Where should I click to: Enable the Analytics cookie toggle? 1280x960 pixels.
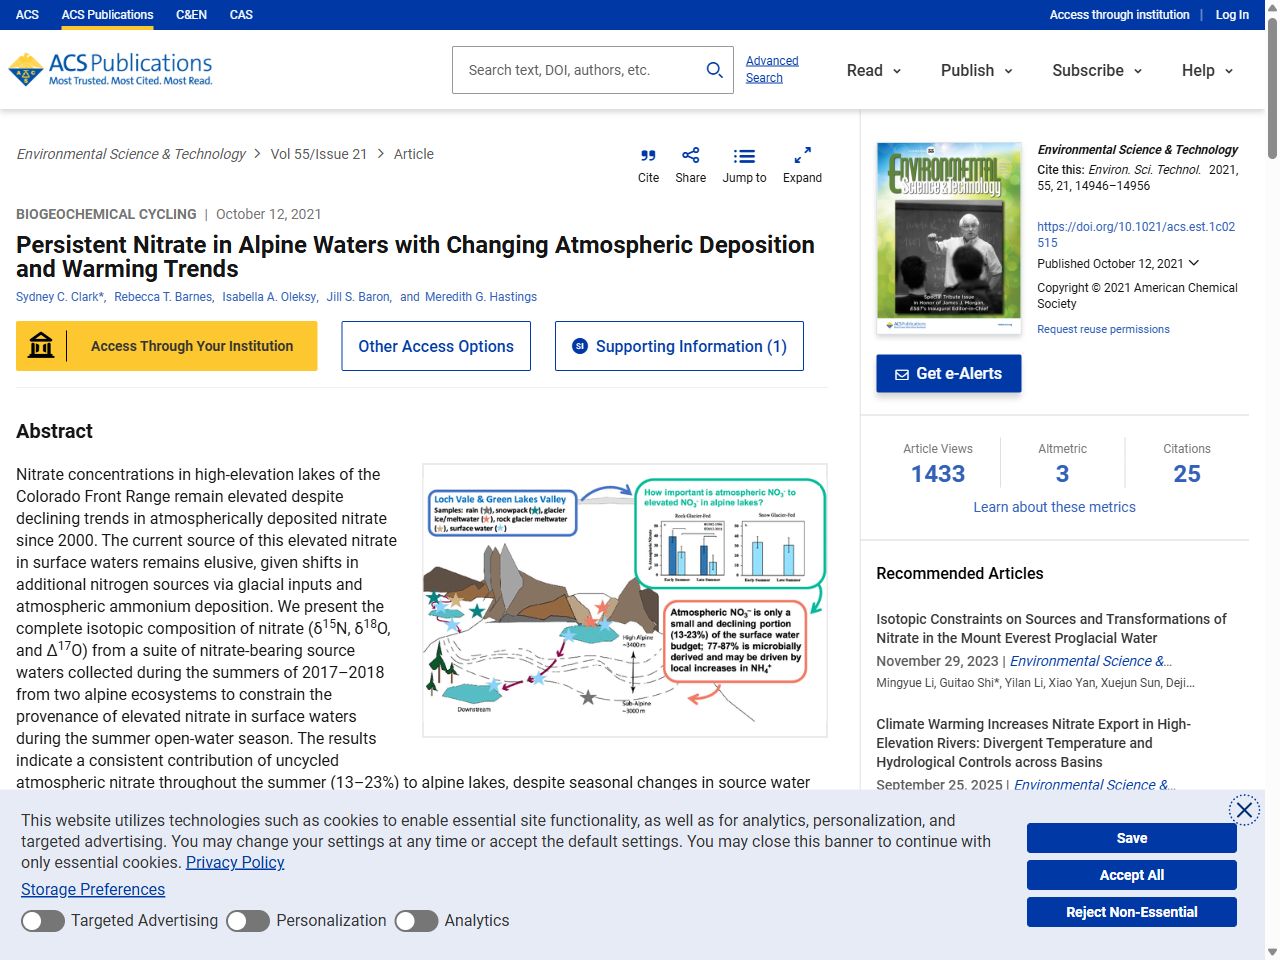(416, 920)
